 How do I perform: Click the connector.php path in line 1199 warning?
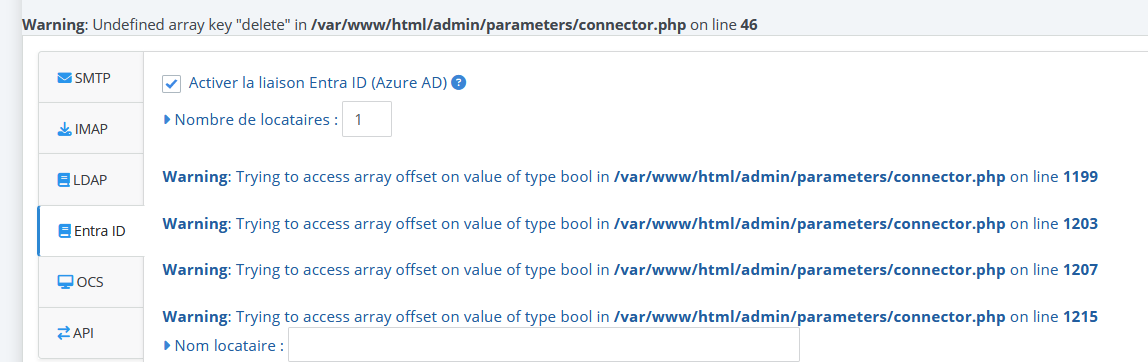[x=810, y=177]
